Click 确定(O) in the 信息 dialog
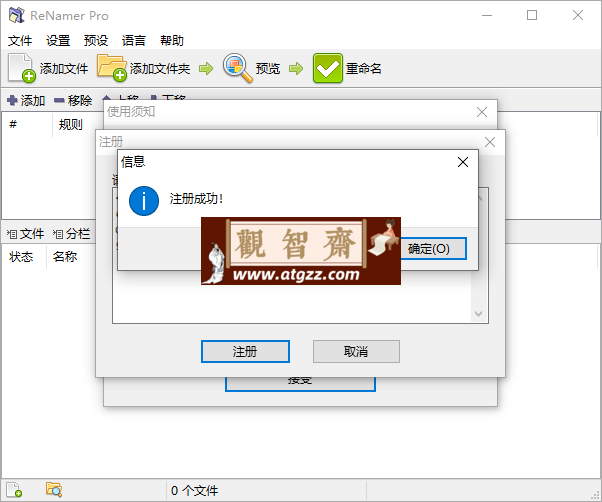Viewport: 602px width, 502px height. tap(433, 249)
